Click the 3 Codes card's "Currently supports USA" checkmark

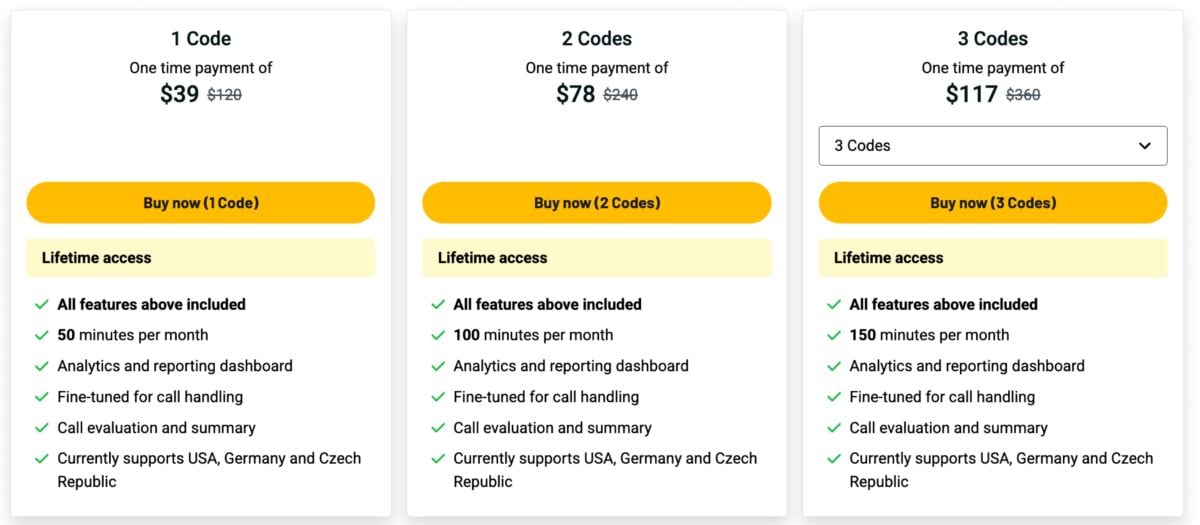click(x=834, y=459)
